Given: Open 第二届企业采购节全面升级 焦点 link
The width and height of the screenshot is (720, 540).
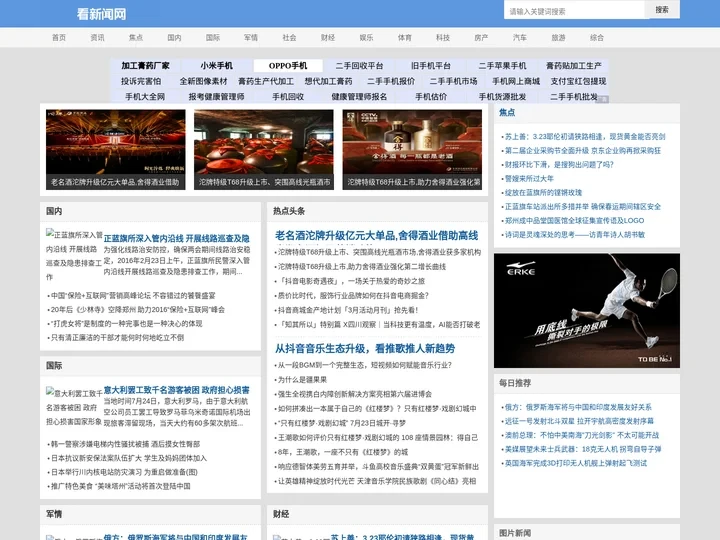Looking at the screenshot, I should (583, 151).
